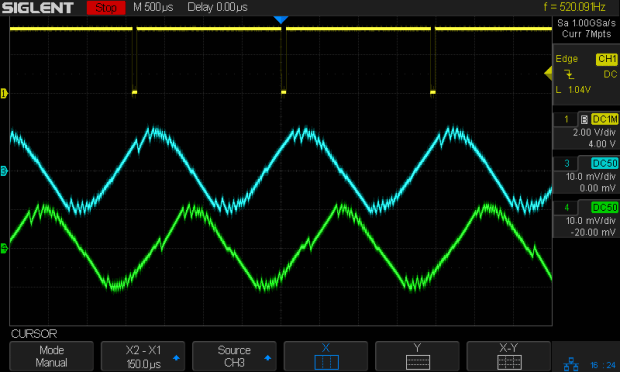Click the falling edge trigger slope icon

pyautogui.click(x=569, y=74)
